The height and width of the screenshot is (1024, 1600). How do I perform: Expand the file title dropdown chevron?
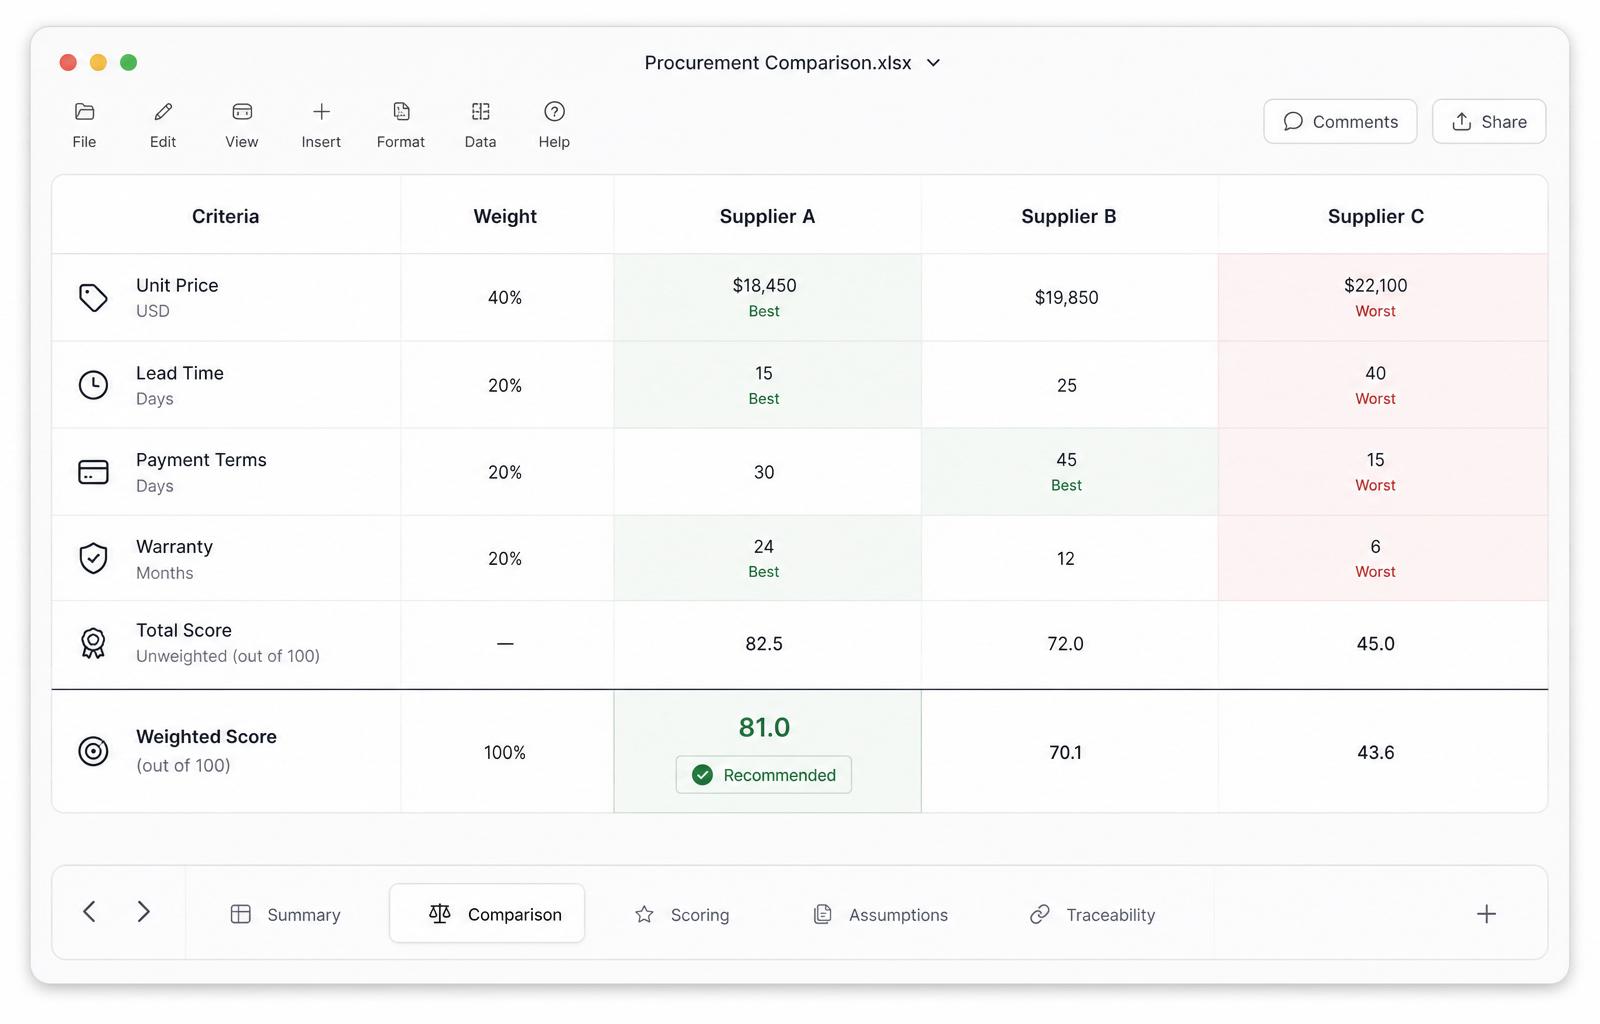[933, 63]
